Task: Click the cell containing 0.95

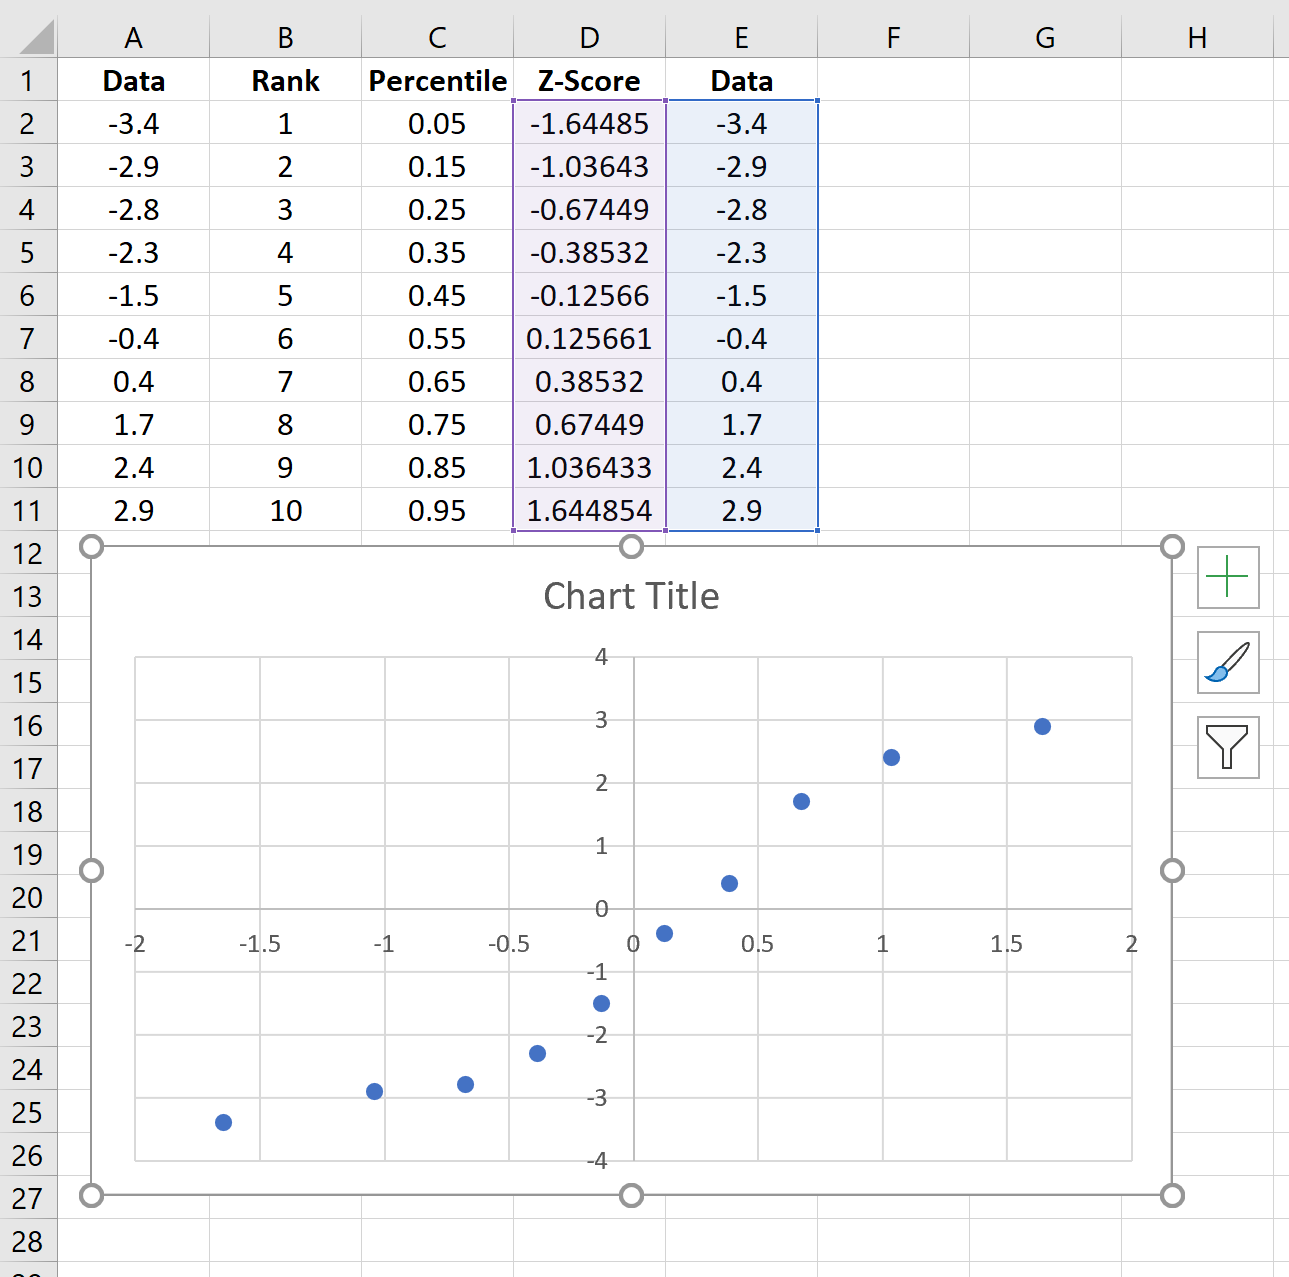Action: (x=436, y=510)
